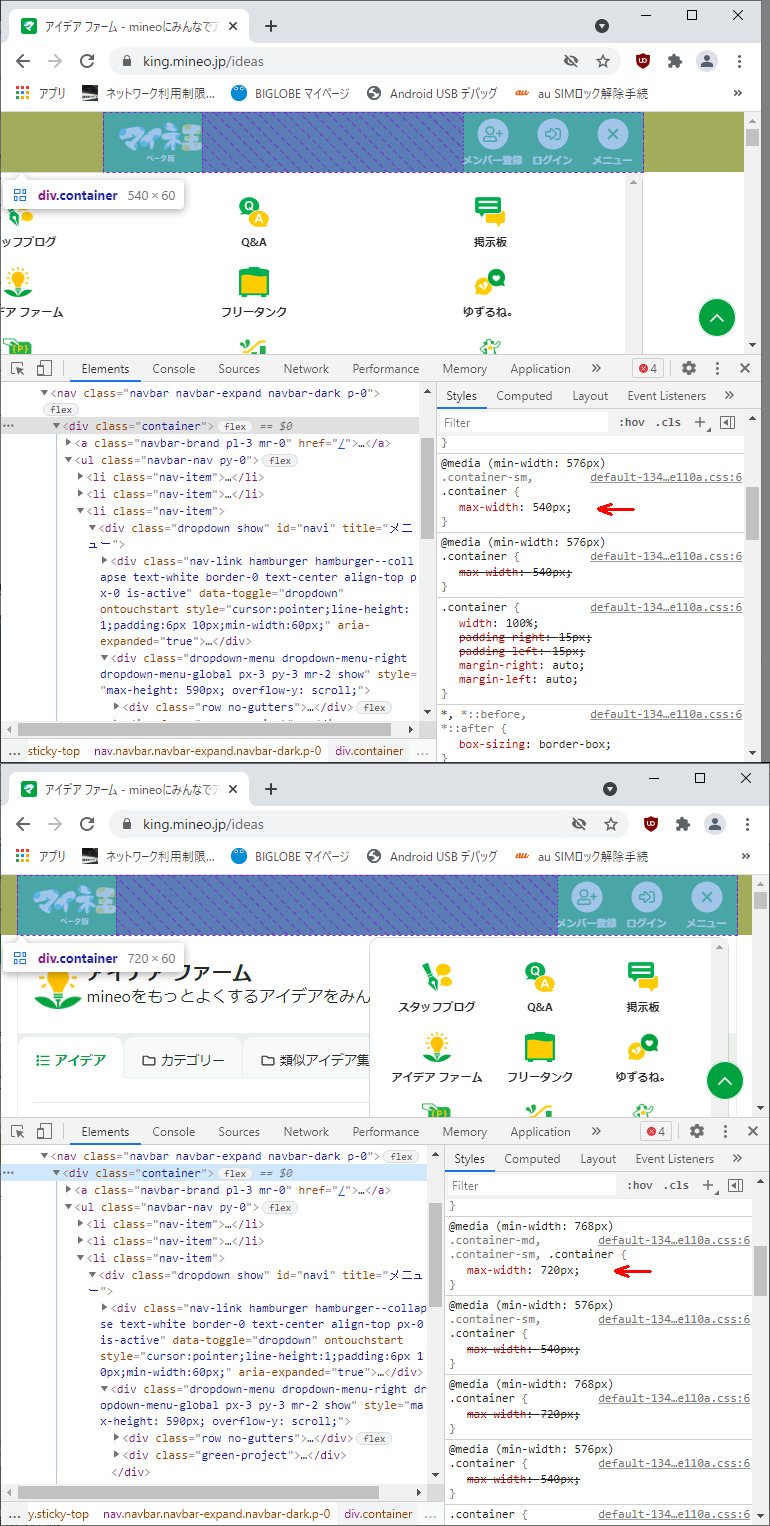Toggle the flex badge beside the lower div.container
This screenshot has height=1526, width=770.
235,1173
